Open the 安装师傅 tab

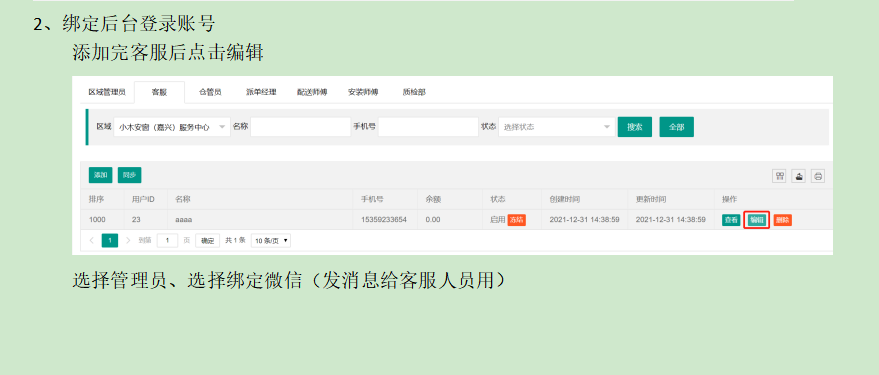363,92
